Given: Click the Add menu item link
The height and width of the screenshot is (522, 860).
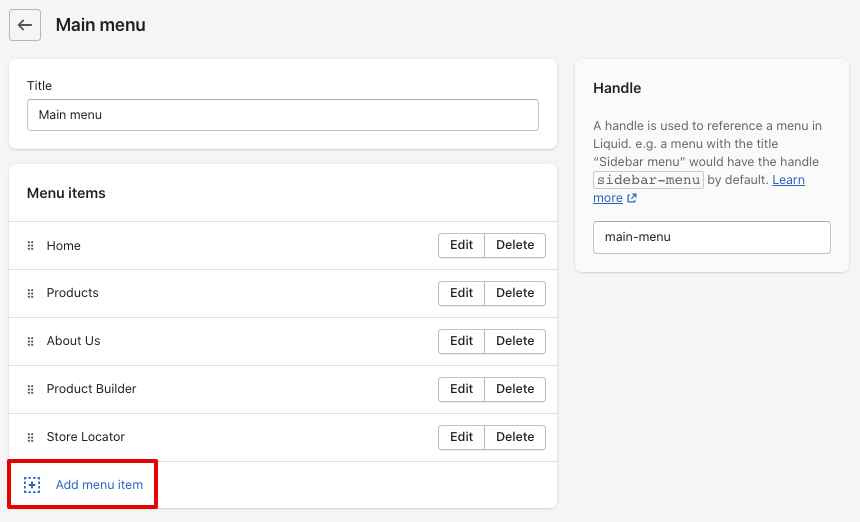Looking at the screenshot, I should (99, 485).
